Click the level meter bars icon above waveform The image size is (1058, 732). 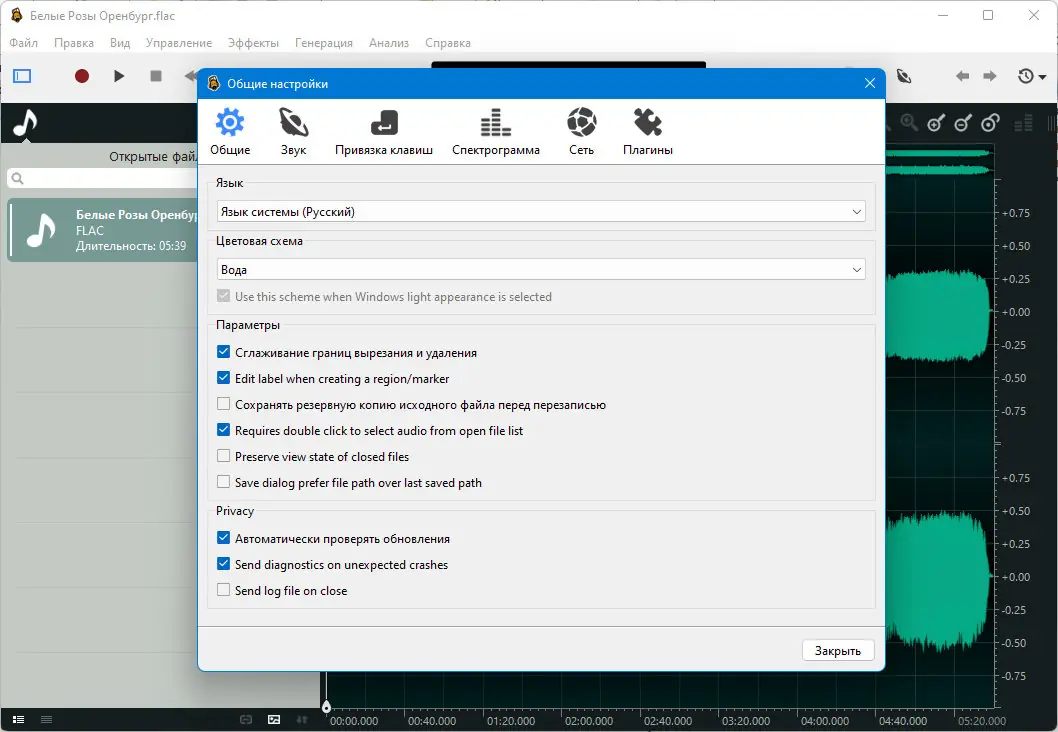(1024, 123)
